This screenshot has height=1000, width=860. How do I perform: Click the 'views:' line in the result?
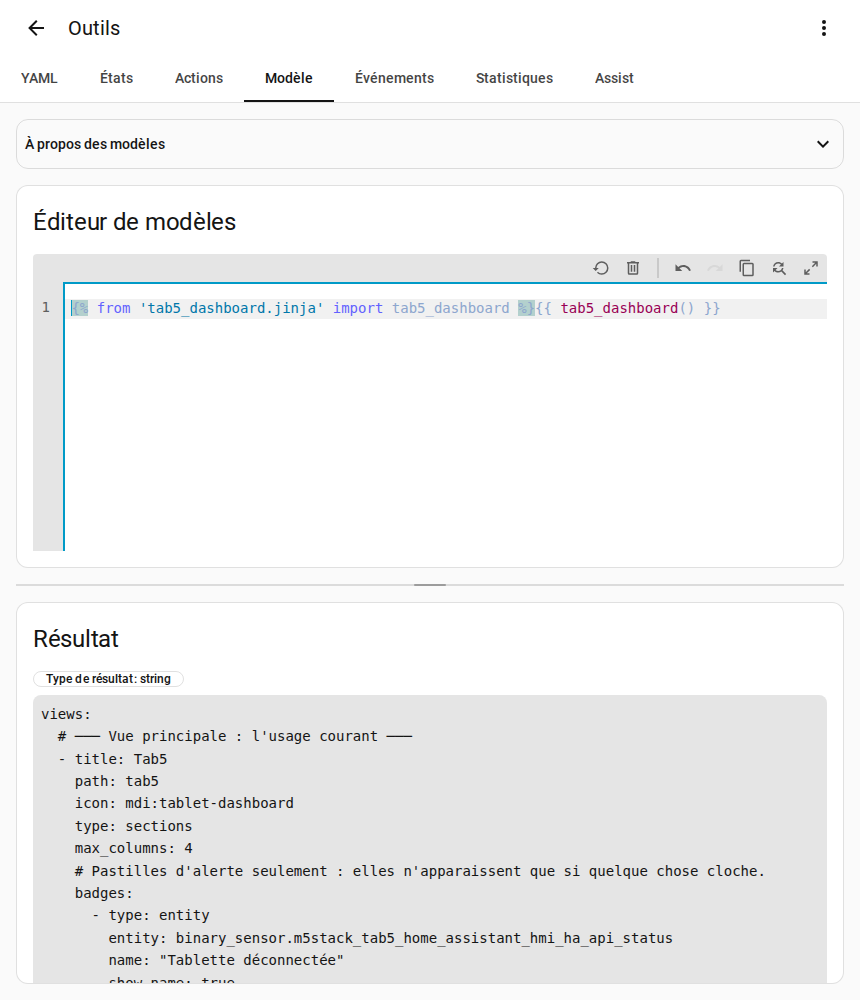coord(66,714)
